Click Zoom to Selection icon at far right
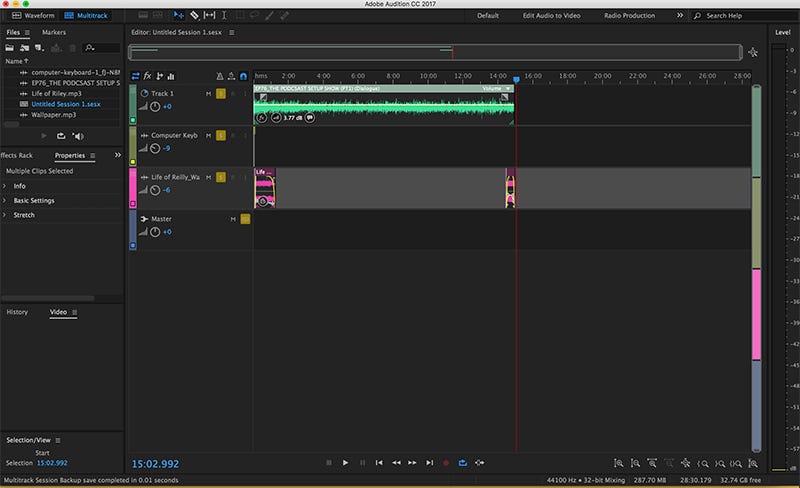This screenshot has width=800, height=488. click(x=753, y=463)
